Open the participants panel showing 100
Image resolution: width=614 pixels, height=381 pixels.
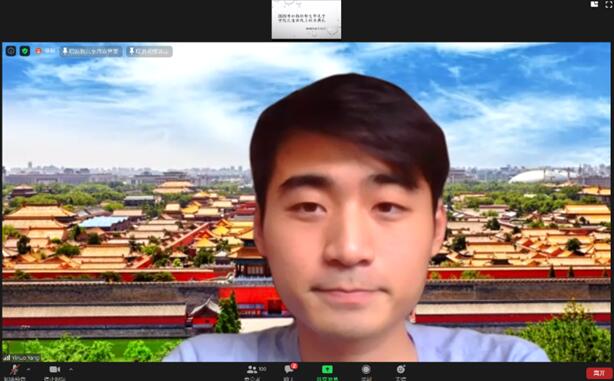(256, 370)
